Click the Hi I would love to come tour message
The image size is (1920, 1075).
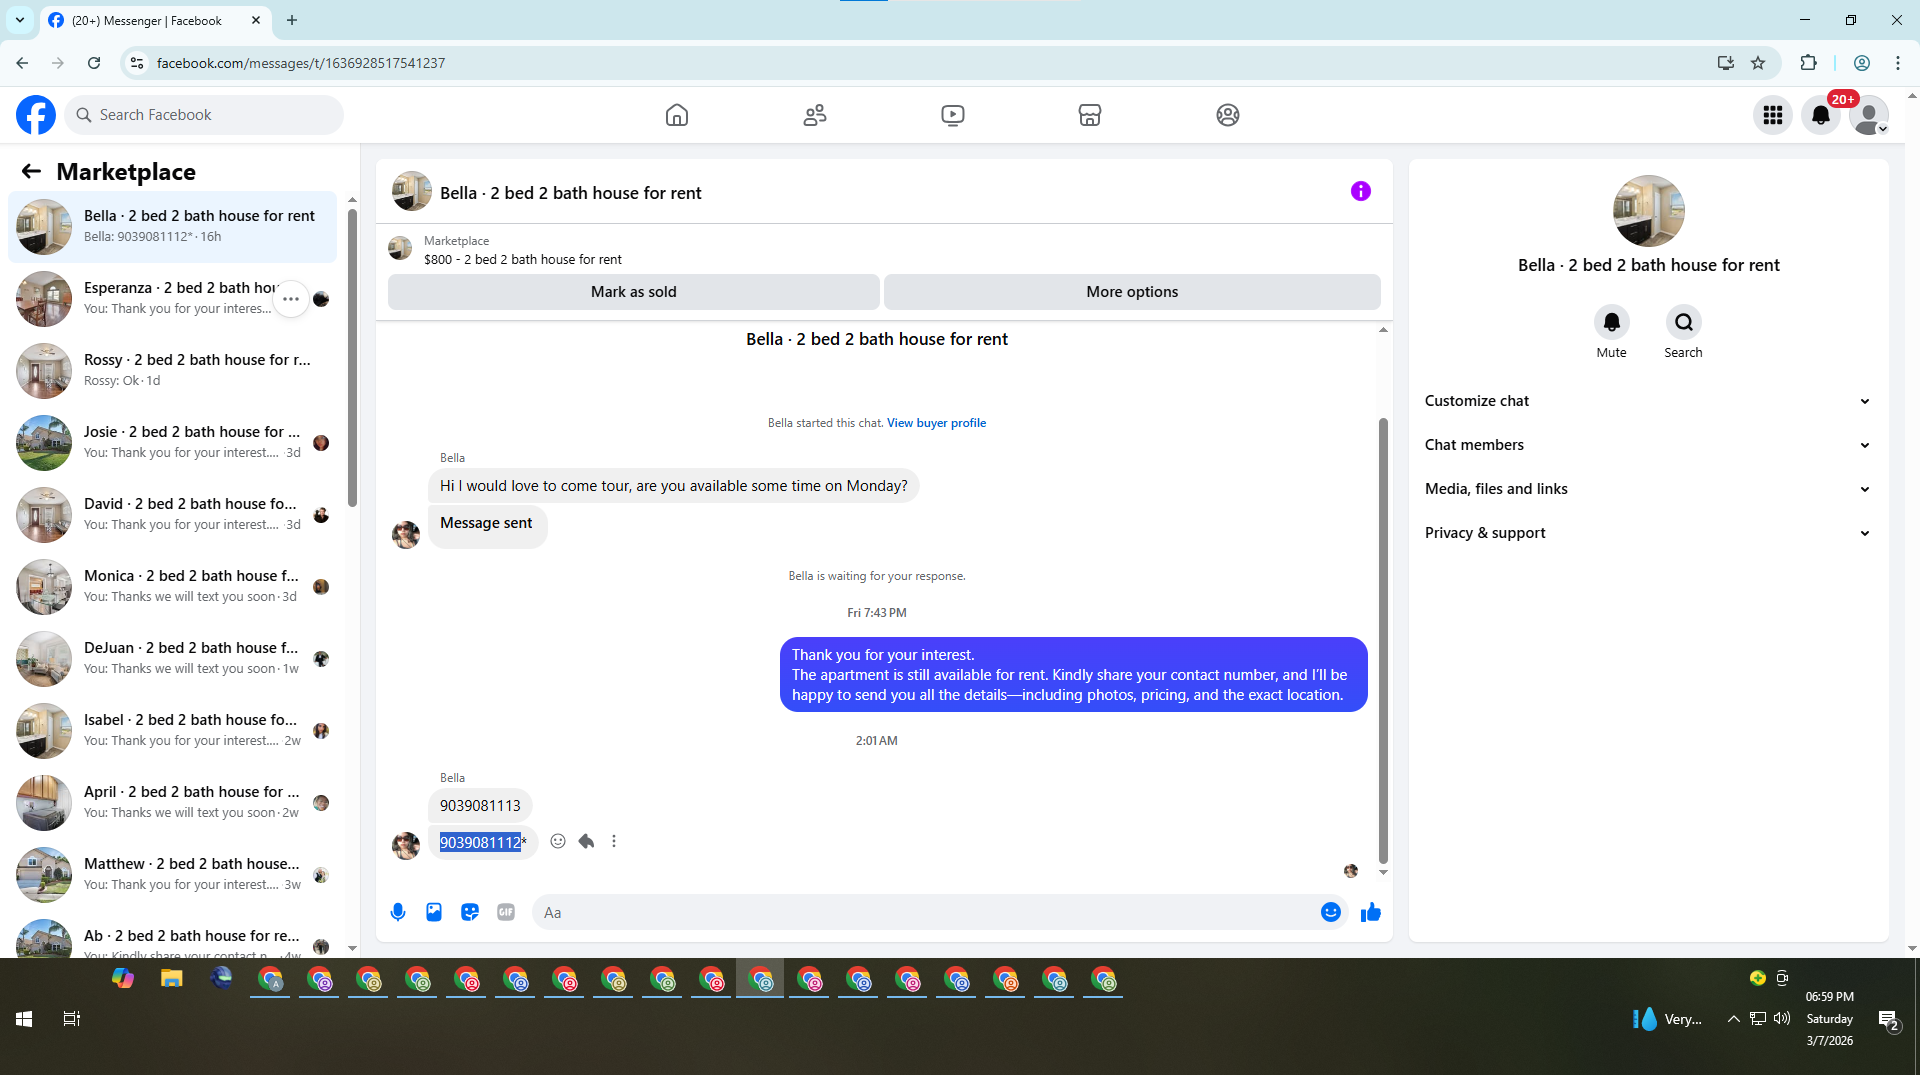point(673,486)
